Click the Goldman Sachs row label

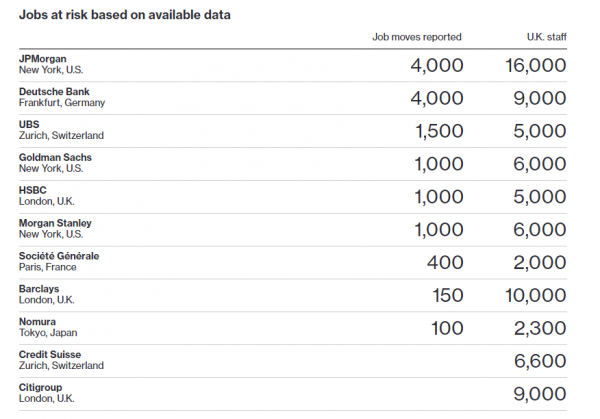tap(55, 158)
